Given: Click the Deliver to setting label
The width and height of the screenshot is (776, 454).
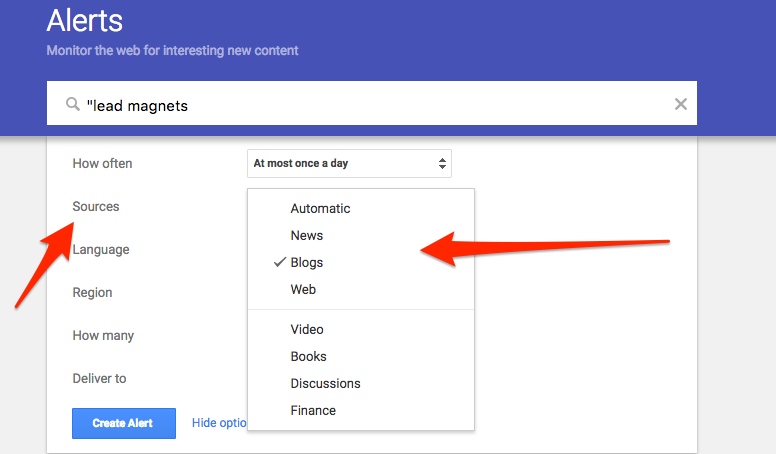Looking at the screenshot, I should (99, 378).
